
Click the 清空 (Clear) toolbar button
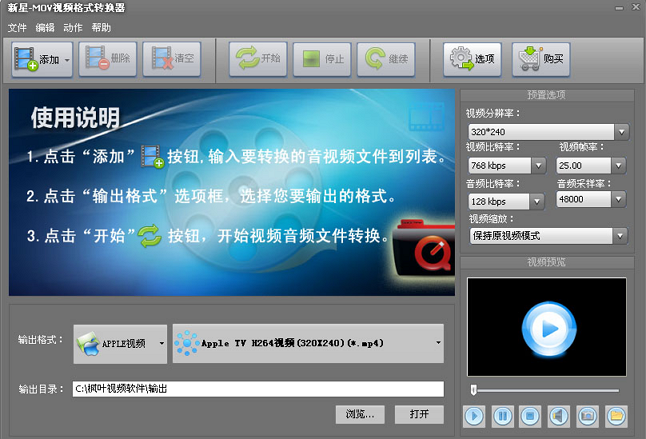(172, 59)
